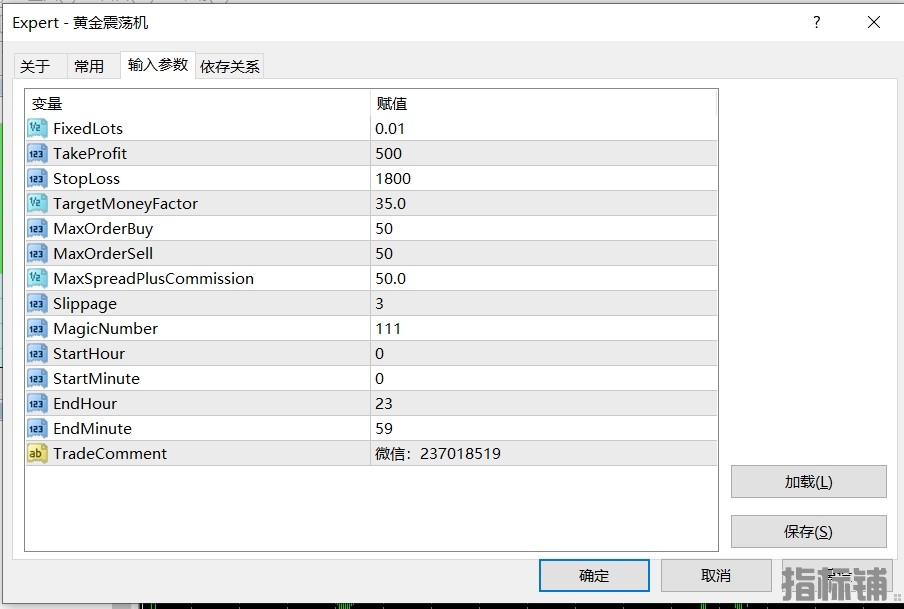This screenshot has width=904, height=609.
Task: Select the FixedLots value 0.01 cell
Action: click(543, 128)
